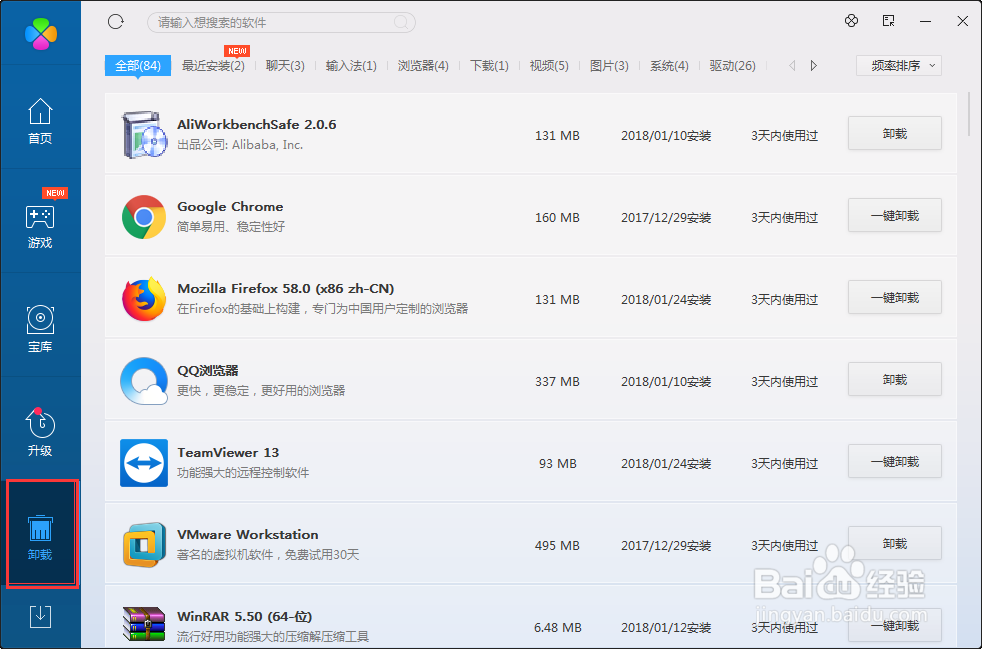
Task: Click the 337 MB size value
Action: coord(557,382)
